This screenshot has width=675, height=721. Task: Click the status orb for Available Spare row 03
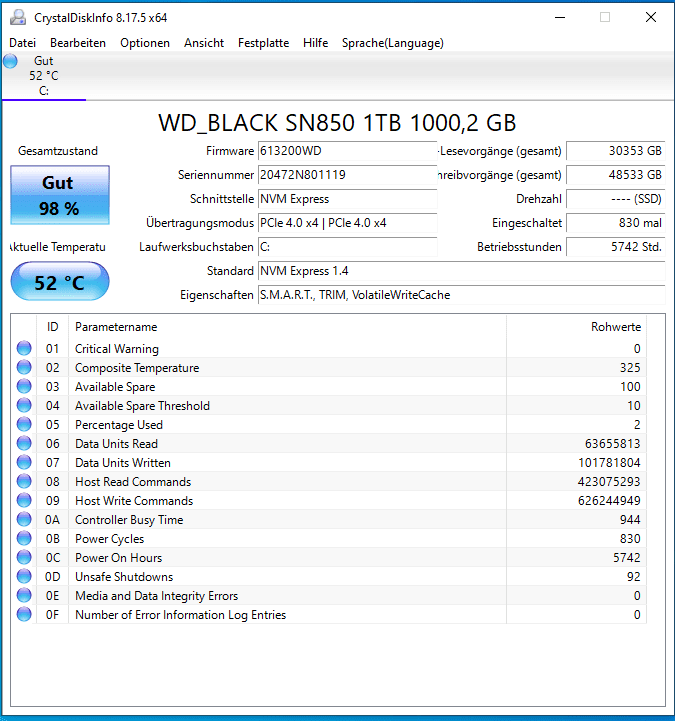pyautogui.click(x=24, y=386)
